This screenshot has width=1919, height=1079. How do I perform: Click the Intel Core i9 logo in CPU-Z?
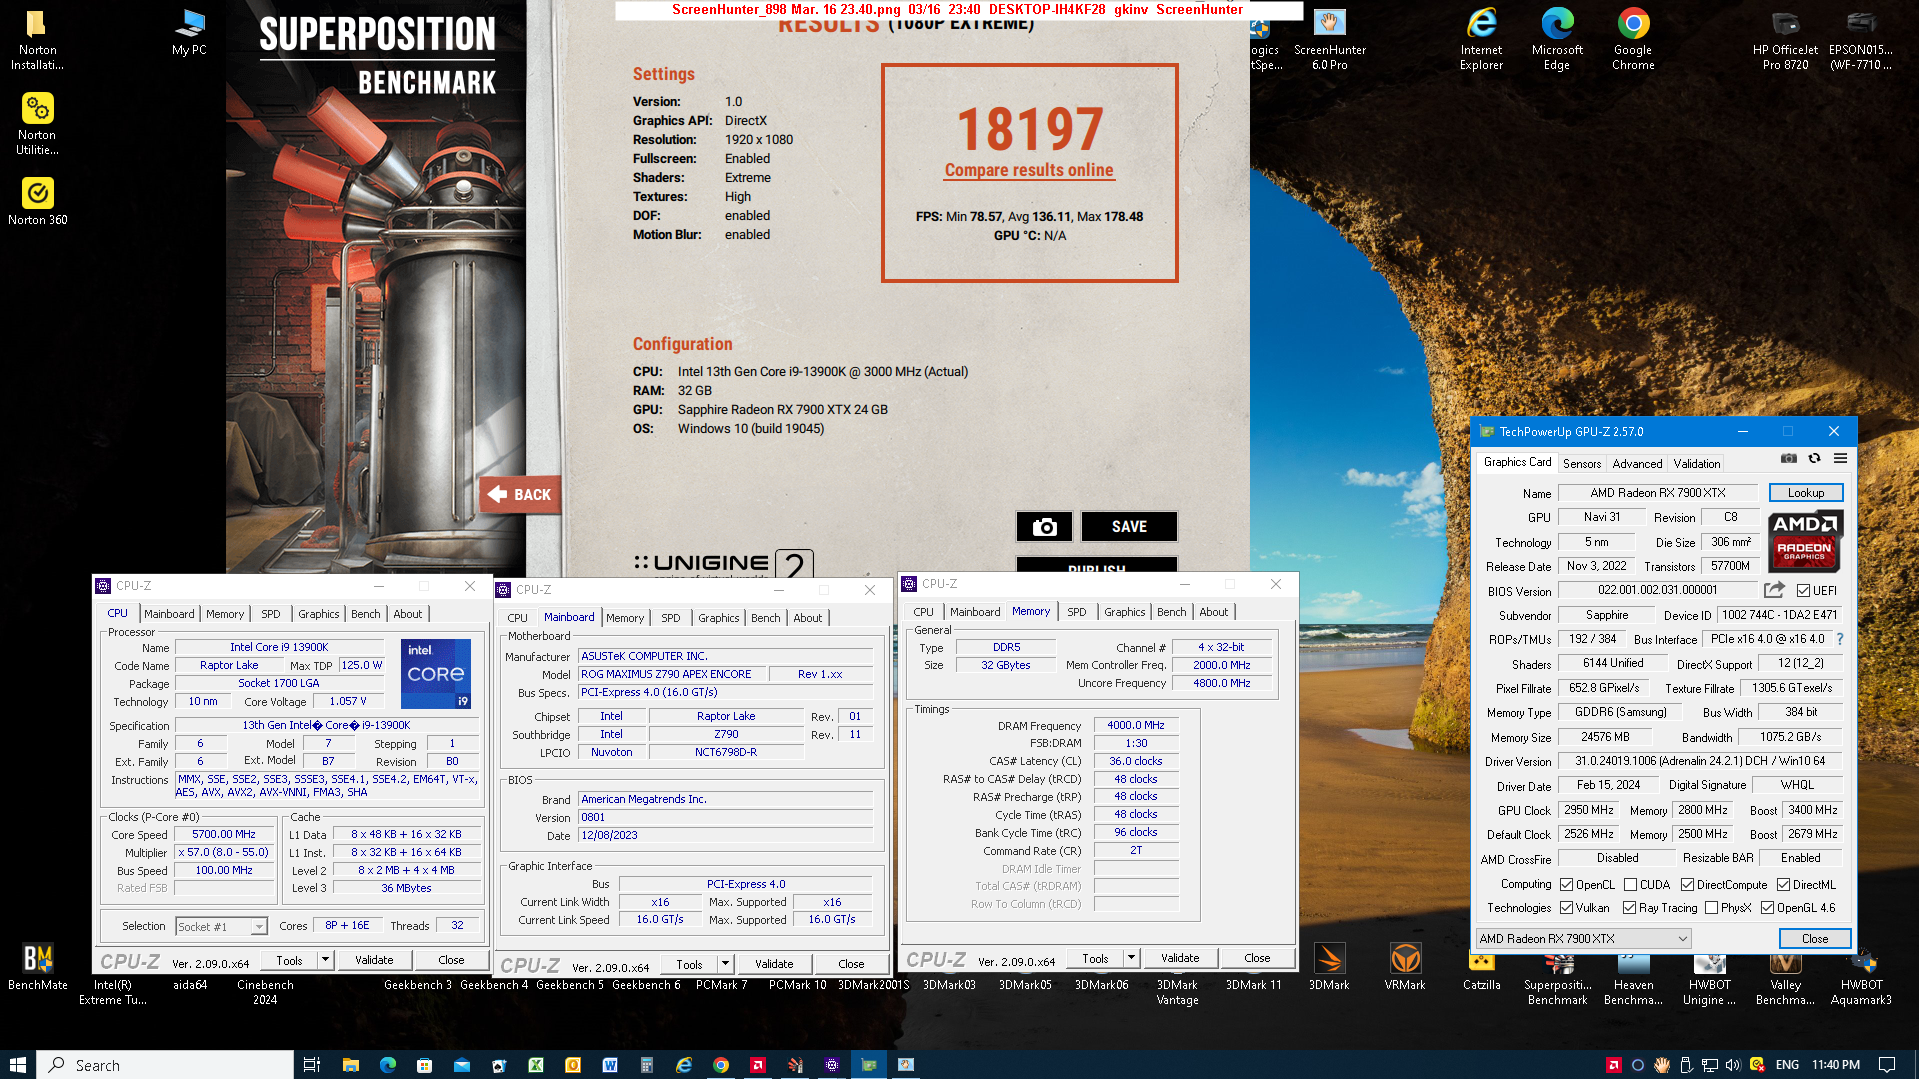(x=436, y=674)
